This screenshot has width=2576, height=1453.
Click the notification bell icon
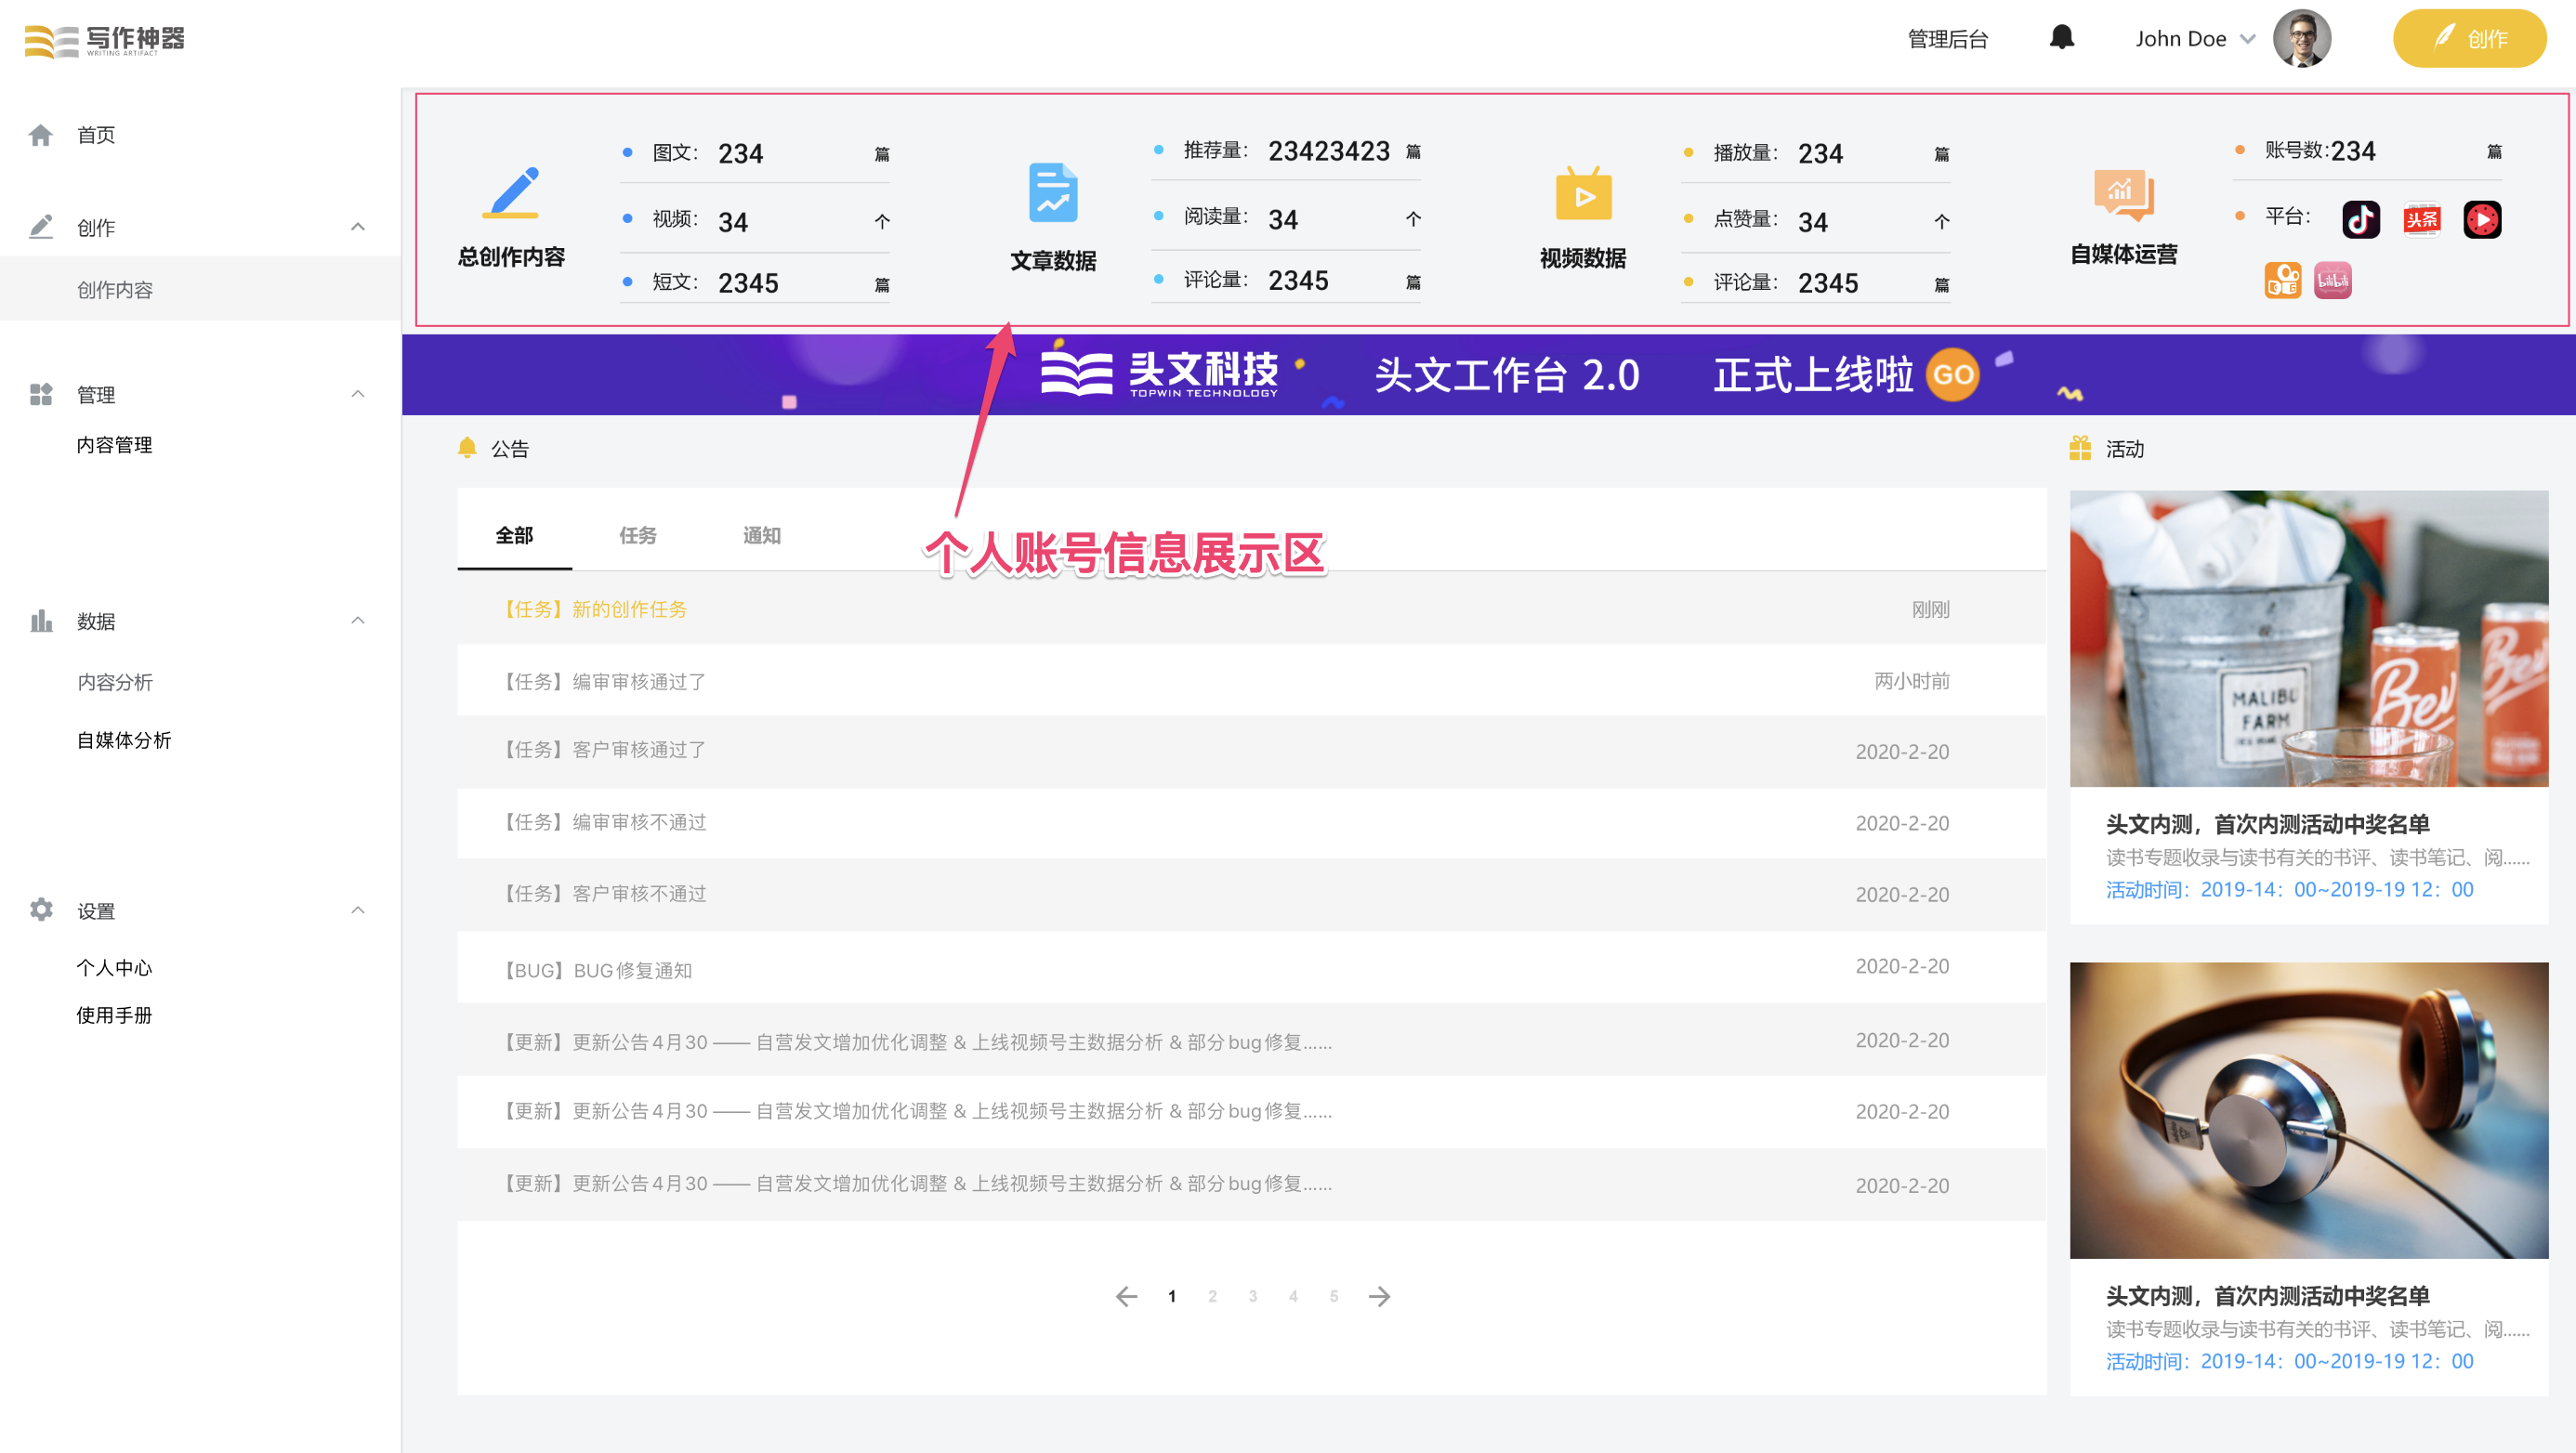(x=2061, y=38)
